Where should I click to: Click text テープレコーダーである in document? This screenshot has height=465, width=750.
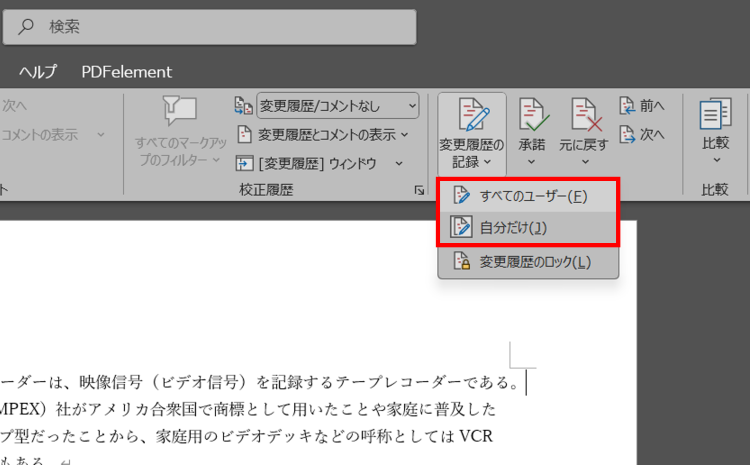click(x=421, y=382)
